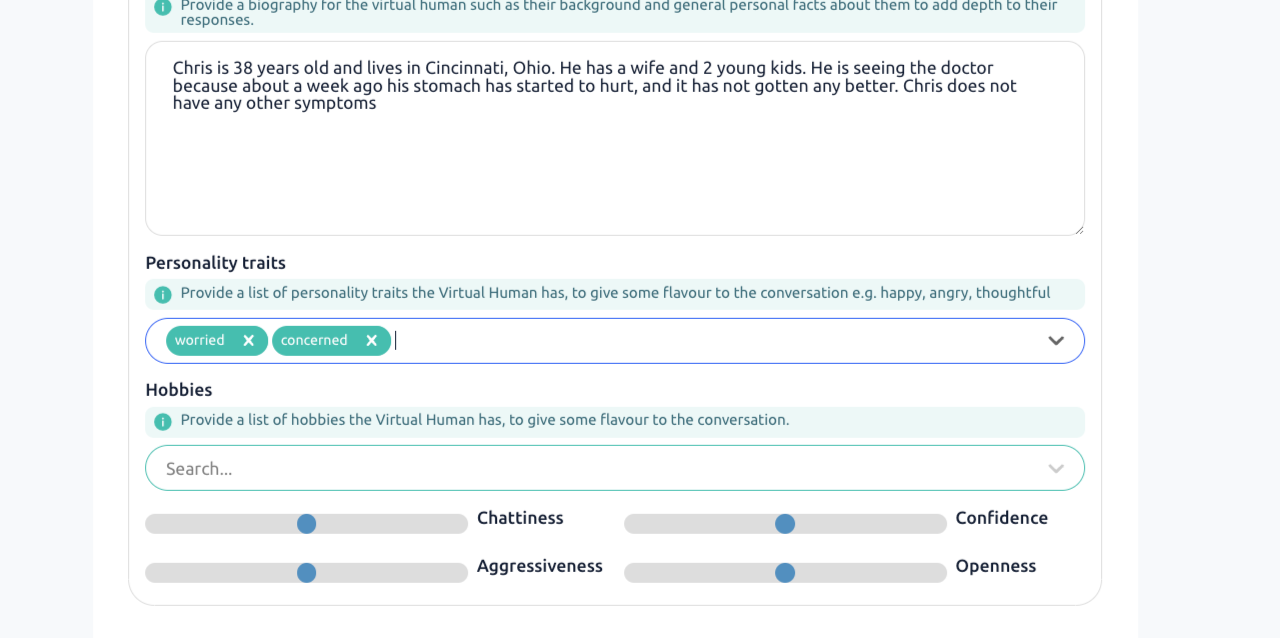Click the Openness slider handle
The image size is (1280, 638).
pyautogui.click(x=785, y=573)
